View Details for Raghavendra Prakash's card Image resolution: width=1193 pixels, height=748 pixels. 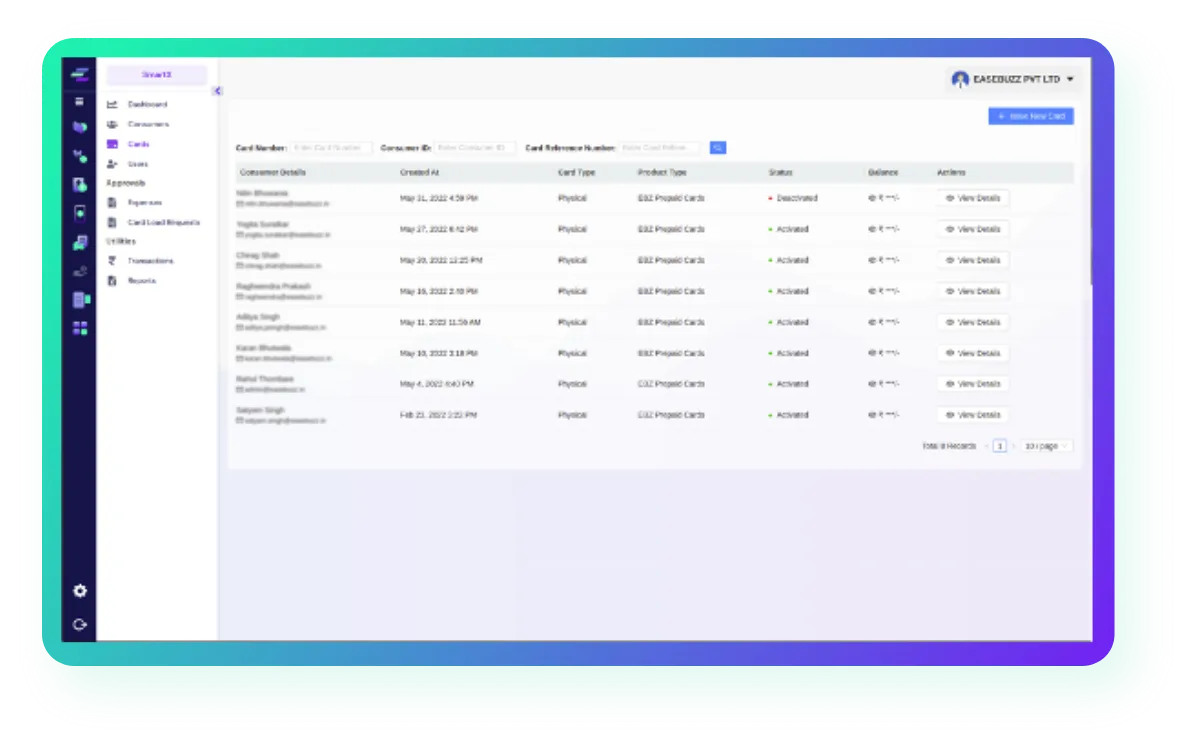[x=973, y=291]
